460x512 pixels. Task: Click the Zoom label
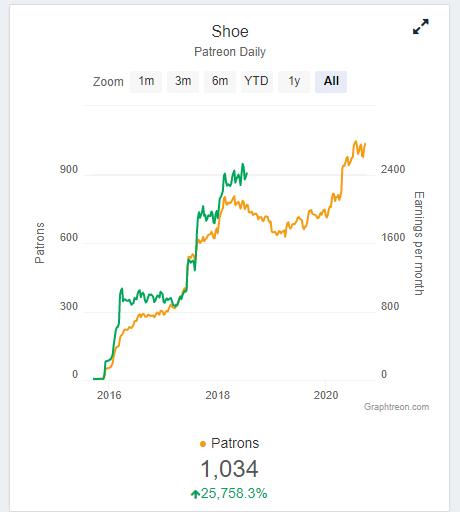click(108, 82)
